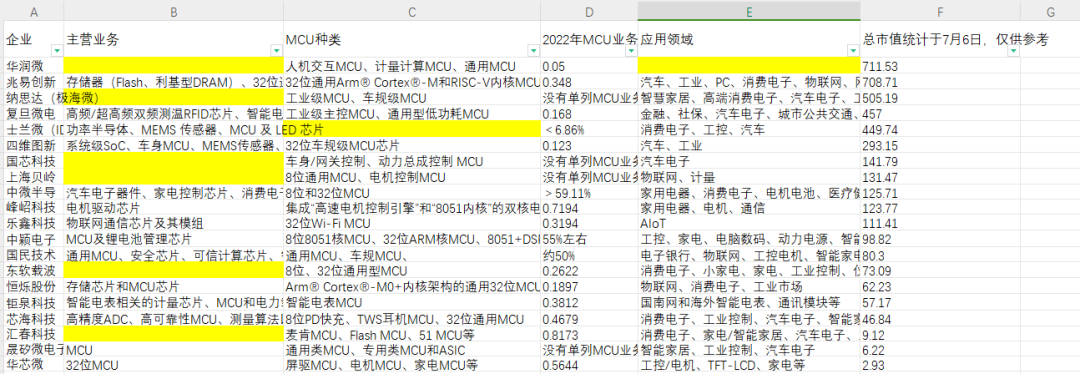Screen dimensions: 1080x374
Task: Click the 293.15 market value cell
Action: 941,145
